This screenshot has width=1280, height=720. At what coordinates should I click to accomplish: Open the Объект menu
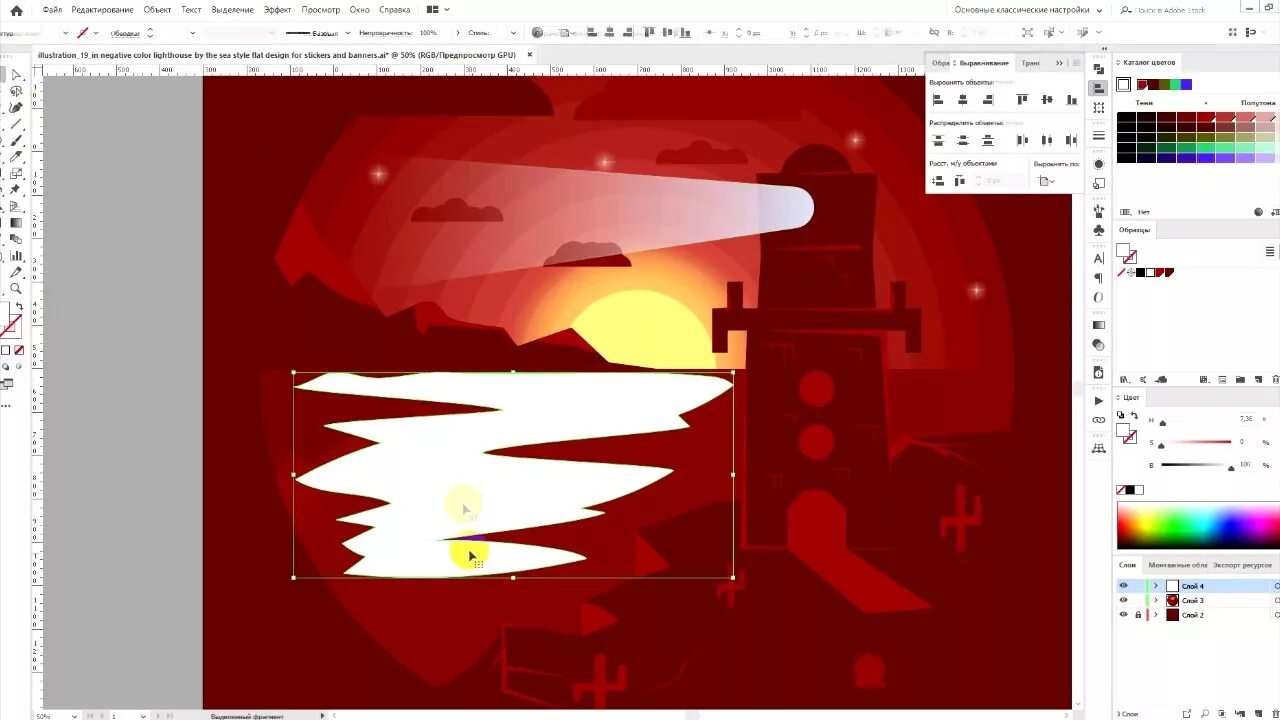coord(157,10)
